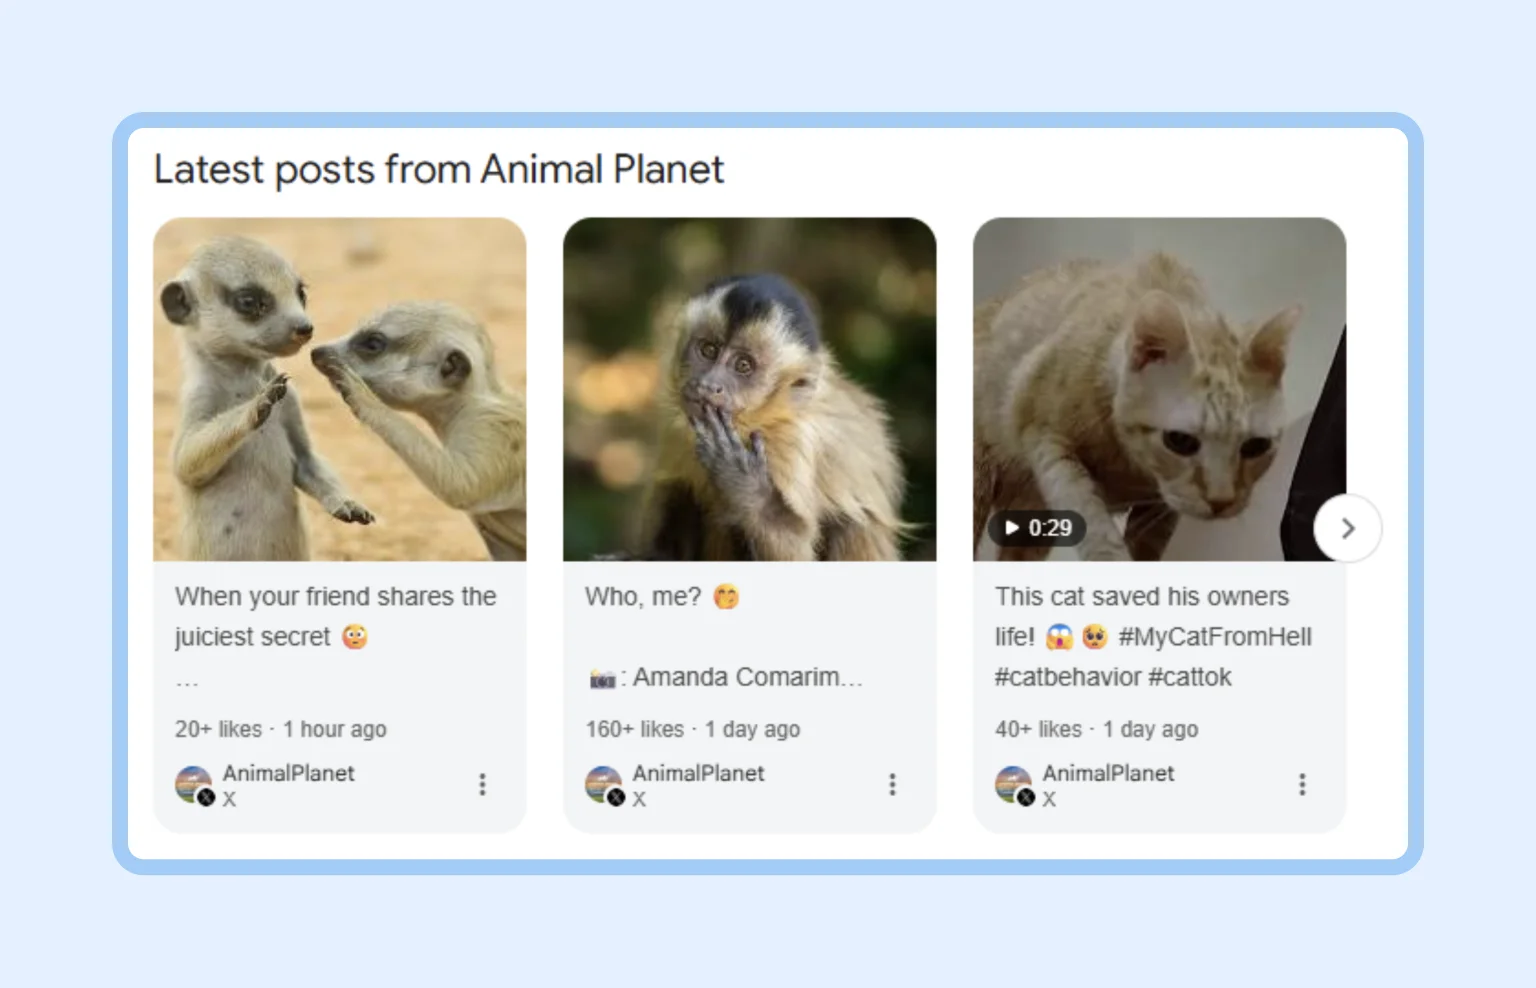Click AnimalPlanet name under the meerkat post
This screenshot has width=1536, height=988.
pyautogui.click(x=289, y=773)
